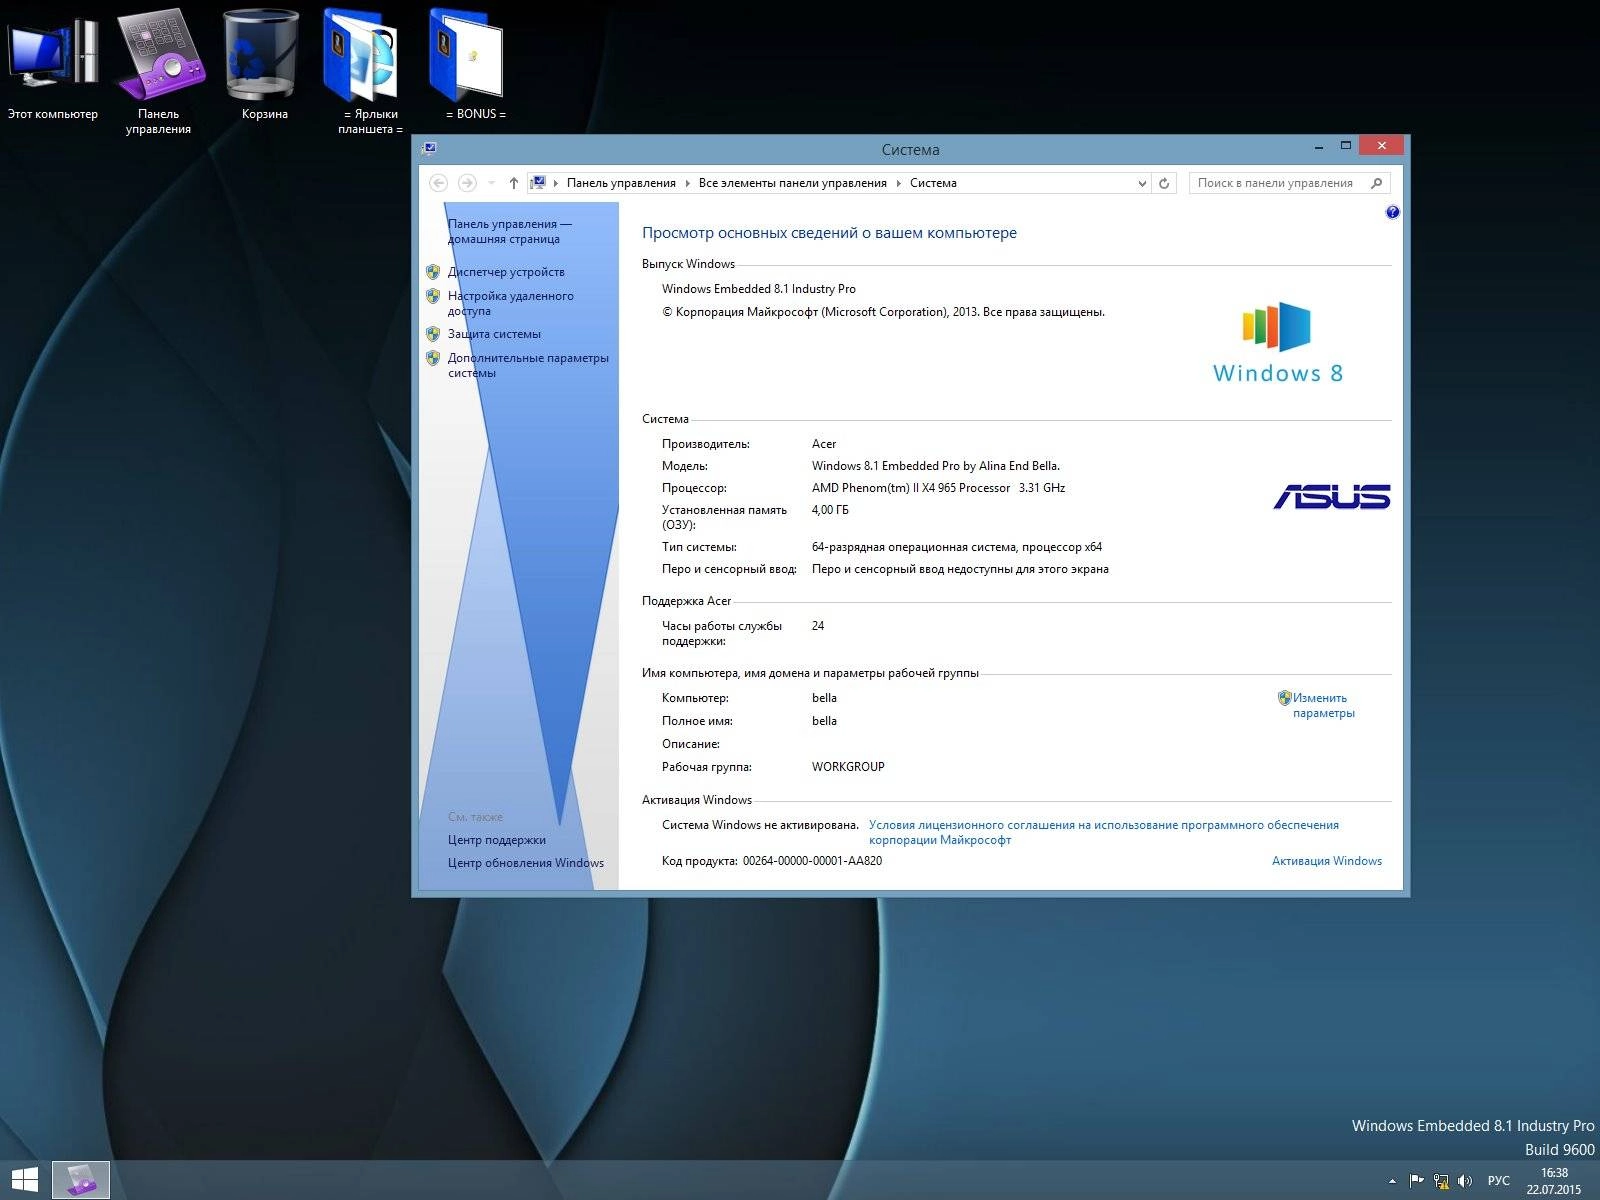Go up one level with up arrow
Screen dimensions: 1600x1200
[x=513, y=183]
